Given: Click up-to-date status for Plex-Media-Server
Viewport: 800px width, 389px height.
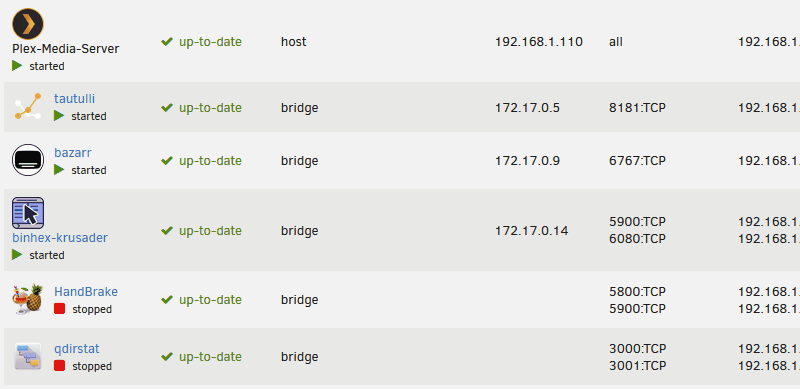Looking at the screenshot, I should click(201, 42).
